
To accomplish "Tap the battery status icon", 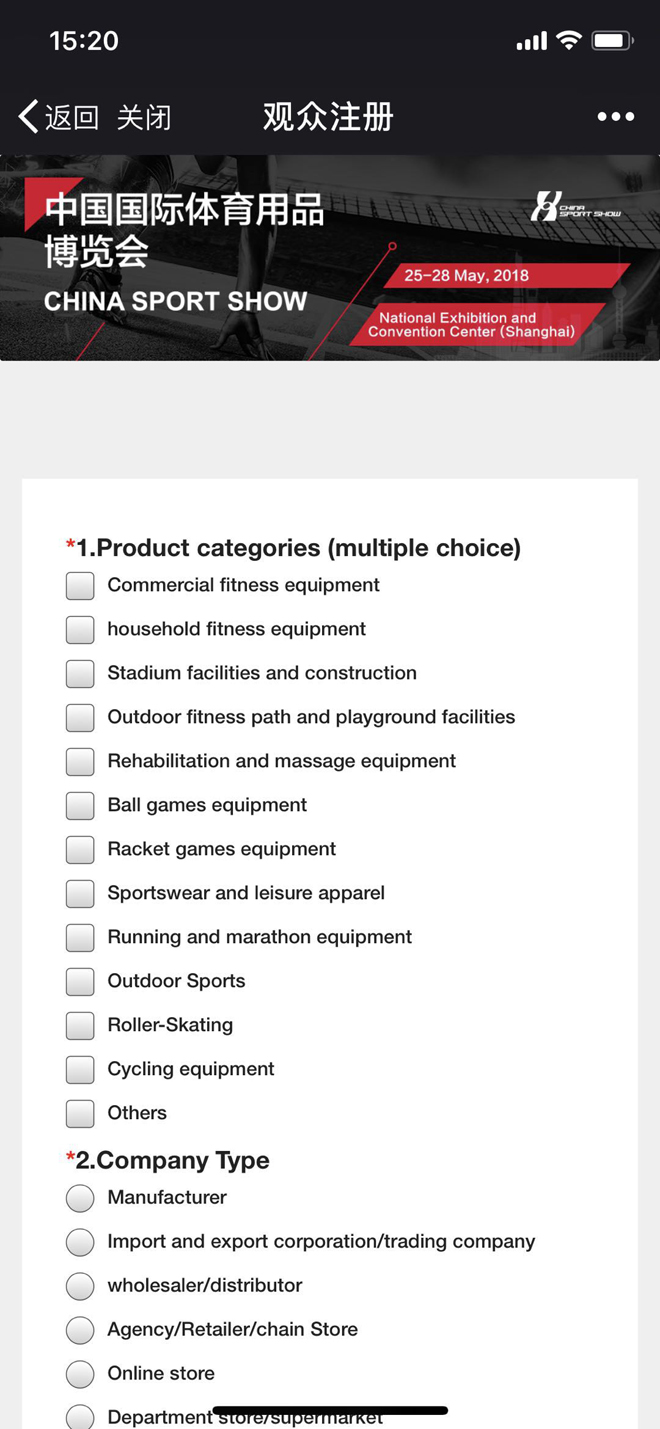I will coord(611,41).
